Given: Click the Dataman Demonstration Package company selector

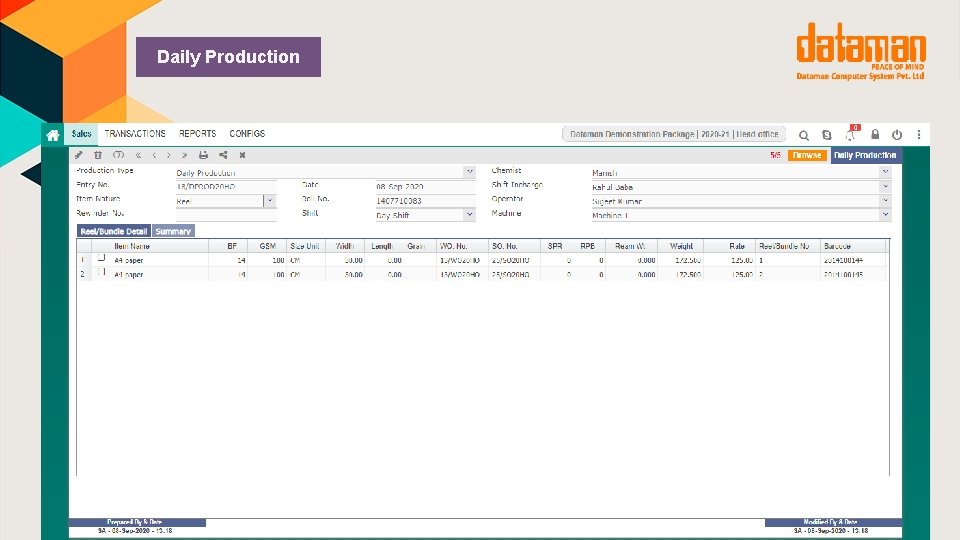Looking at the screenshot, I should click(673, 134).
